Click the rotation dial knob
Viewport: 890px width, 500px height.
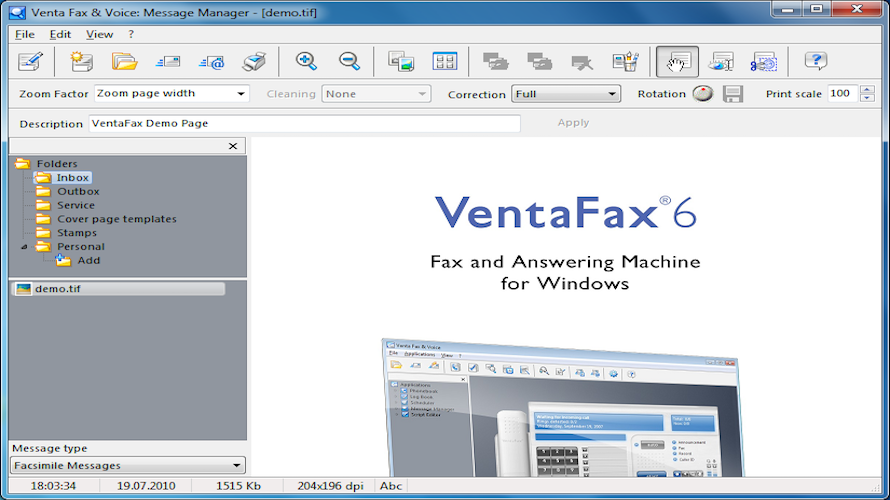click(703, 94)
